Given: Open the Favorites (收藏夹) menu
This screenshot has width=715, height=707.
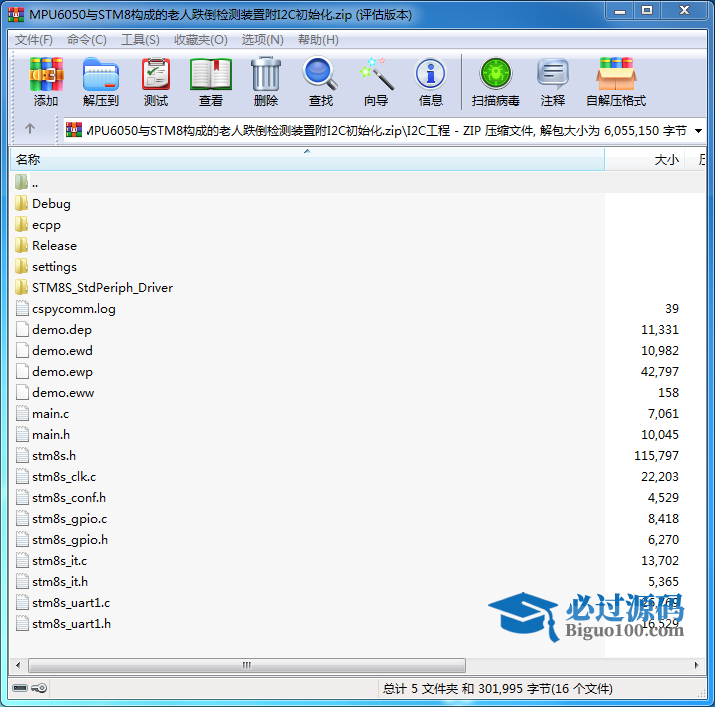Looking at the screenshot, I should point(200,40).
